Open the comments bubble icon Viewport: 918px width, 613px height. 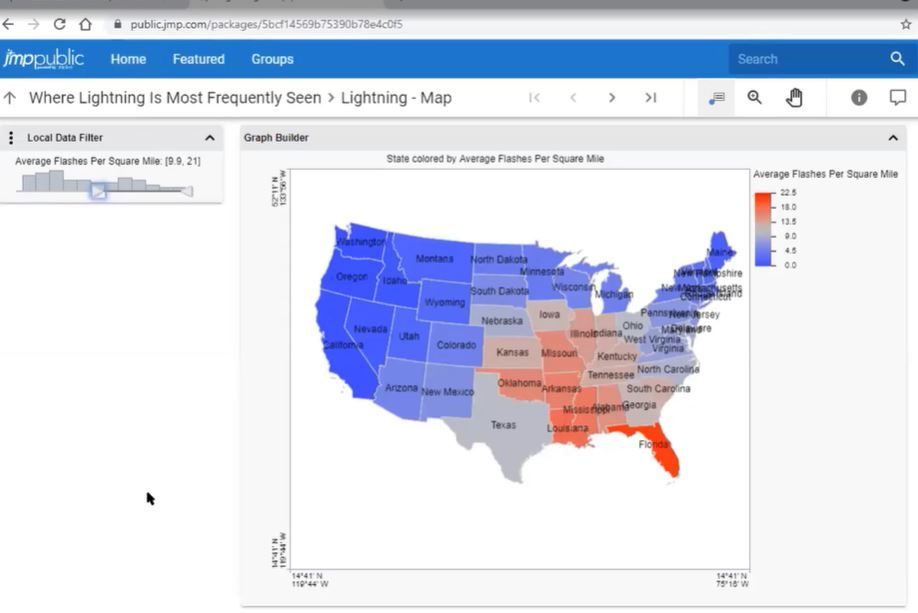tap(900, 97)
